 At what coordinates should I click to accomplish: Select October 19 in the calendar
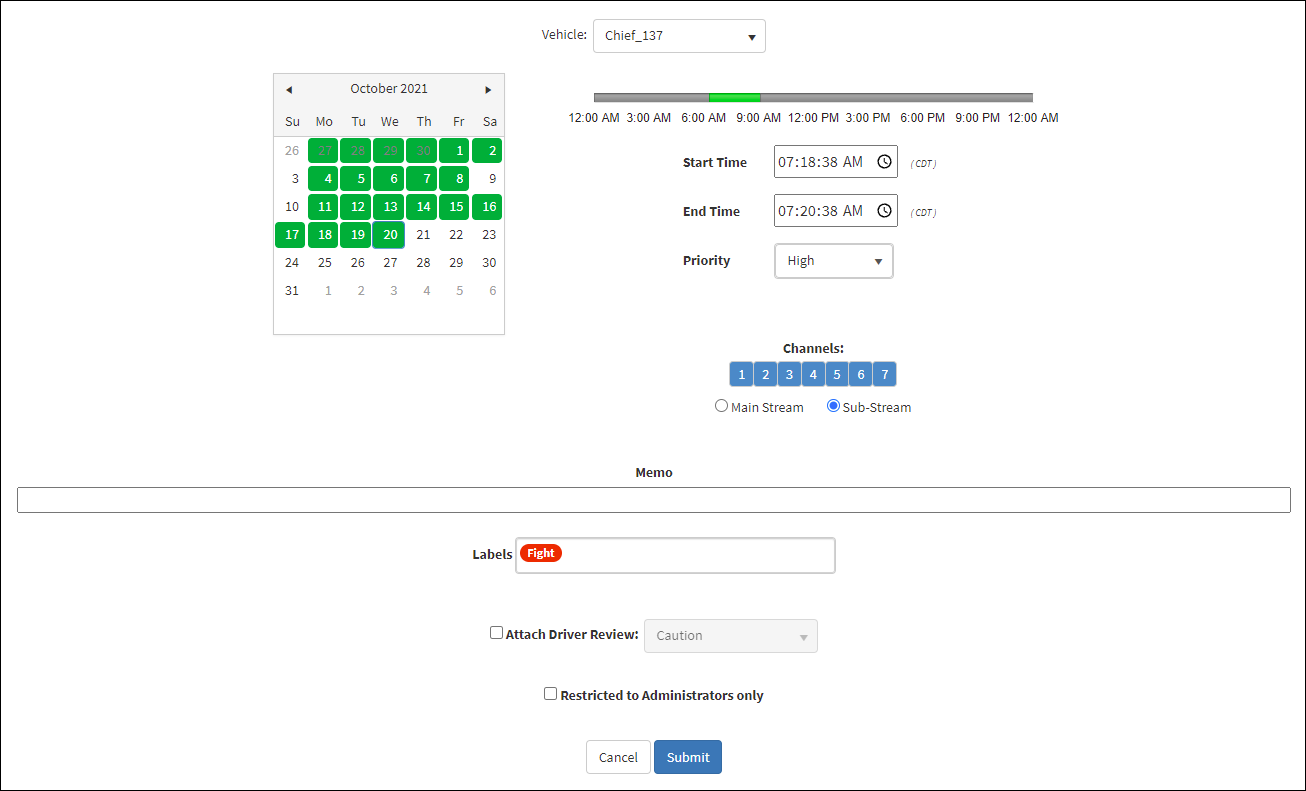coord(356,235)
